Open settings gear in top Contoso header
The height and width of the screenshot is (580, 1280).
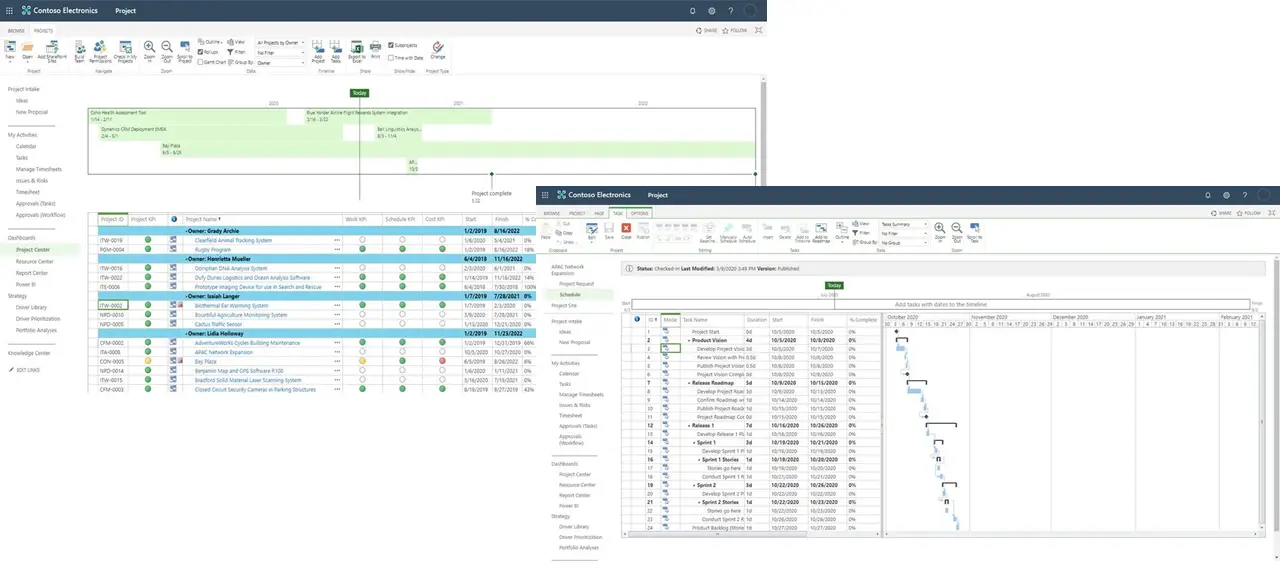coord(712,10)
